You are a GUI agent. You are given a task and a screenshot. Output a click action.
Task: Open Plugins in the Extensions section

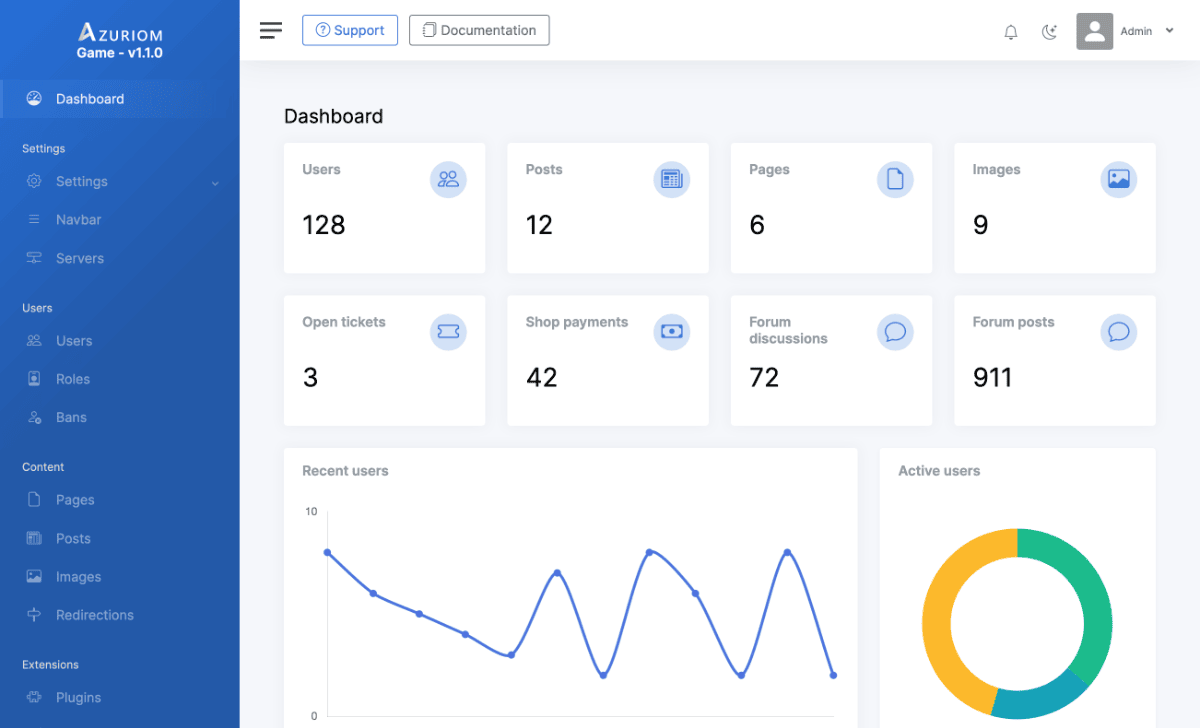[x=78, y=698]
